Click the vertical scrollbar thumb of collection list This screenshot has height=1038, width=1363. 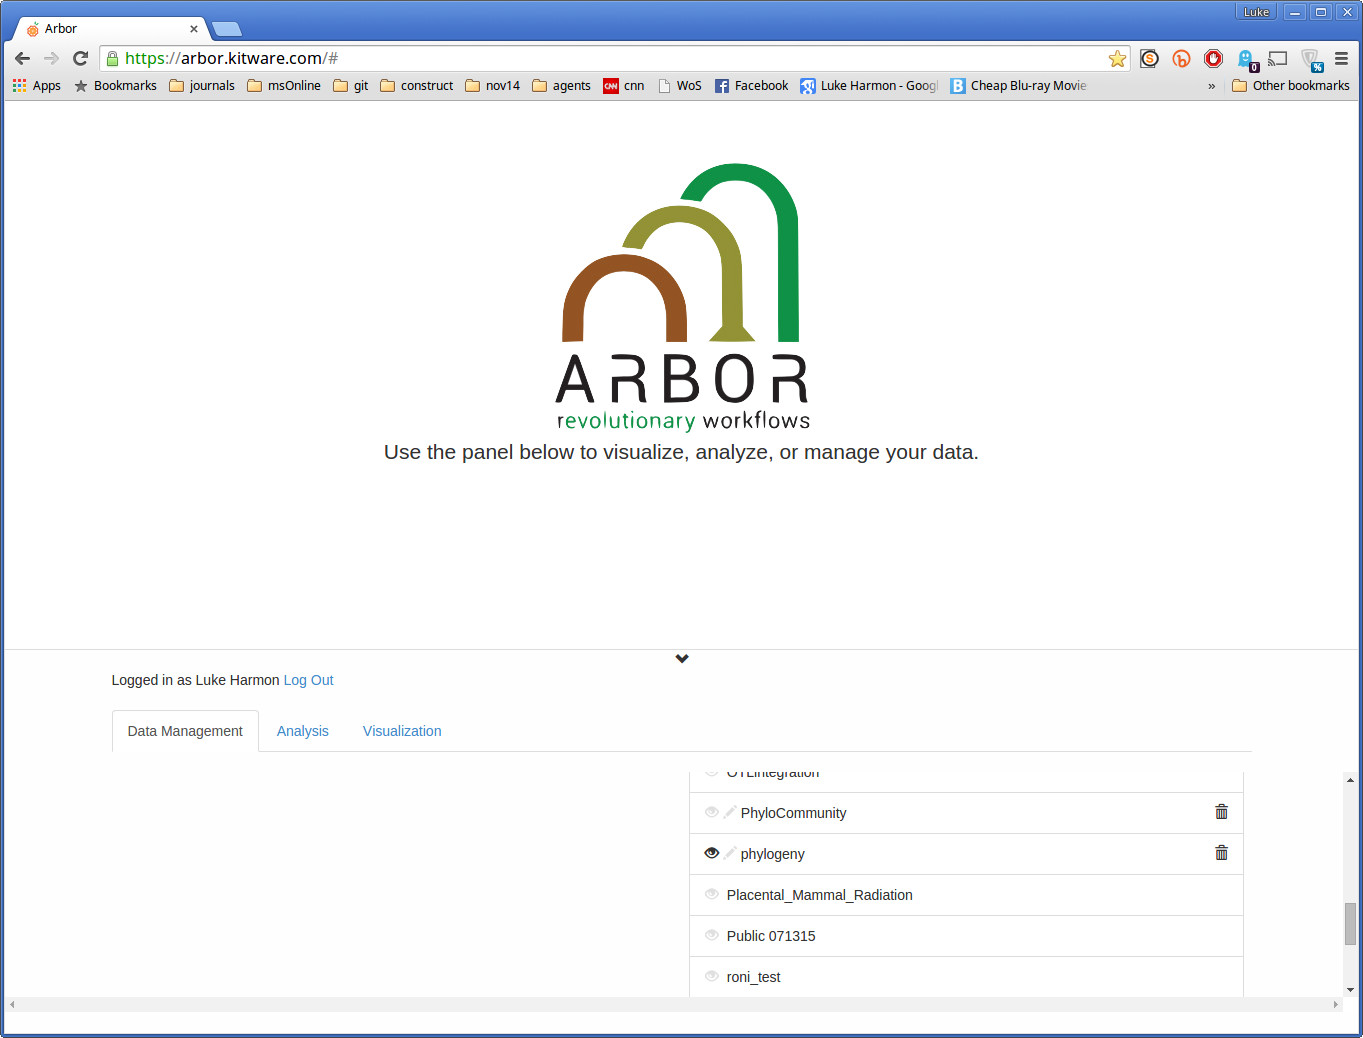click(x=1350, y=924)
